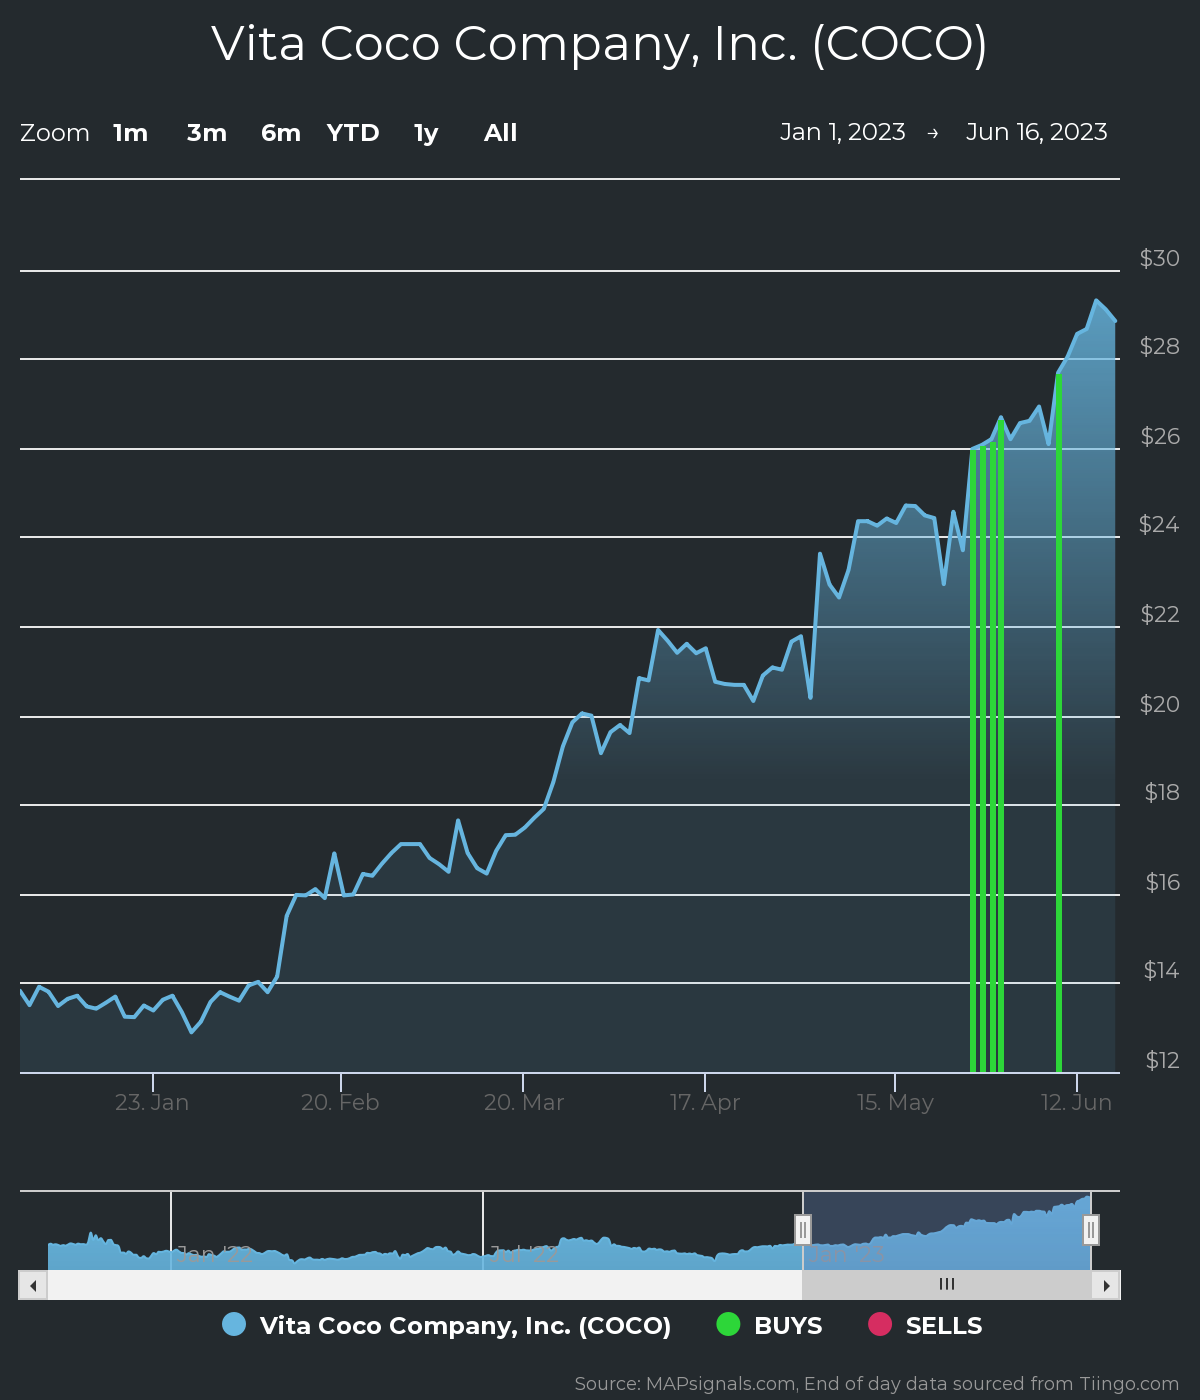Click the '$12' price axis label
Screen dimensions: 1200x1400
1162,1060
